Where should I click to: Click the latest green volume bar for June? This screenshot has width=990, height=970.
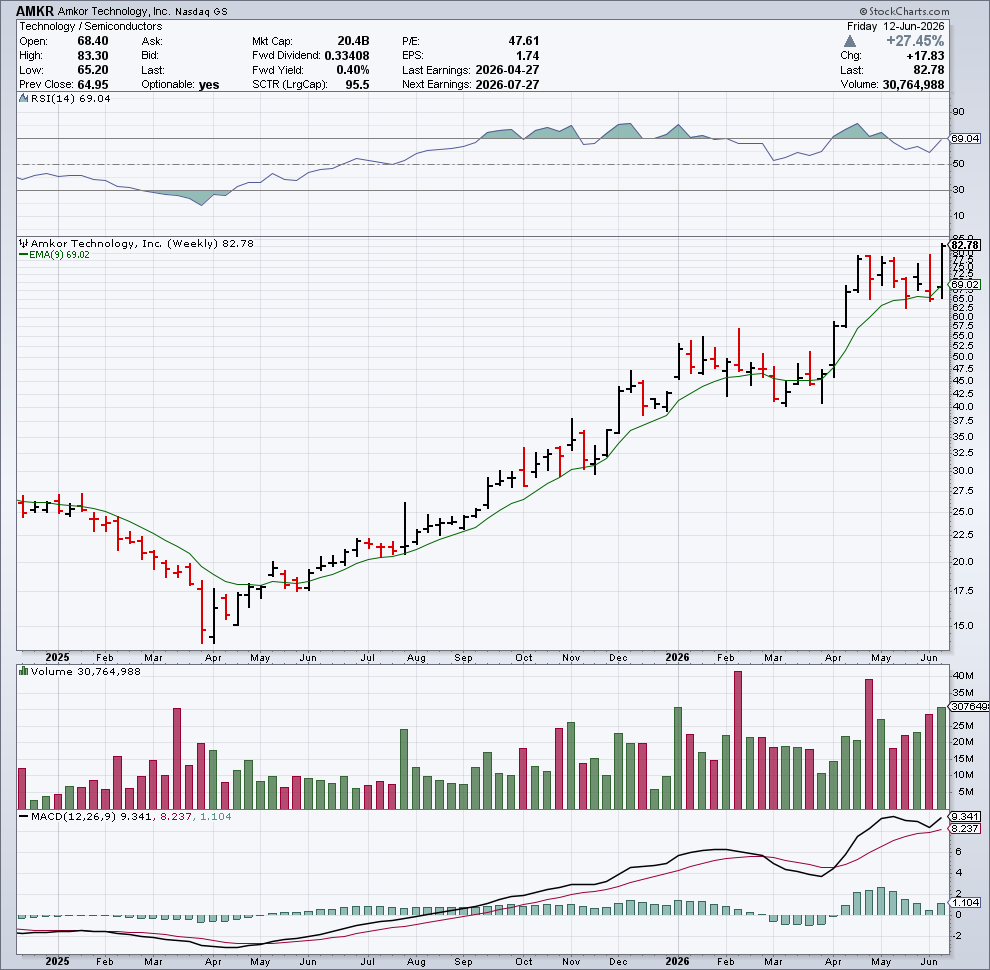(941, 758)
